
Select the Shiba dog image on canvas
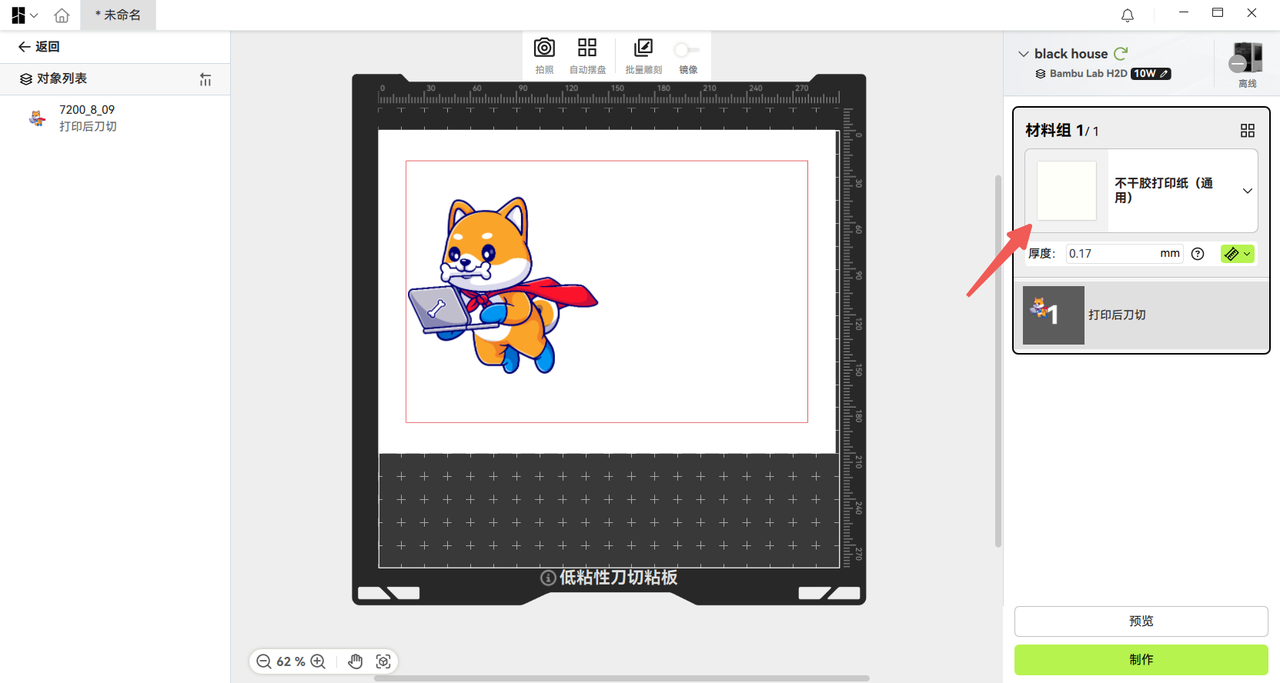pyautogui.click(x=502, y=285)
